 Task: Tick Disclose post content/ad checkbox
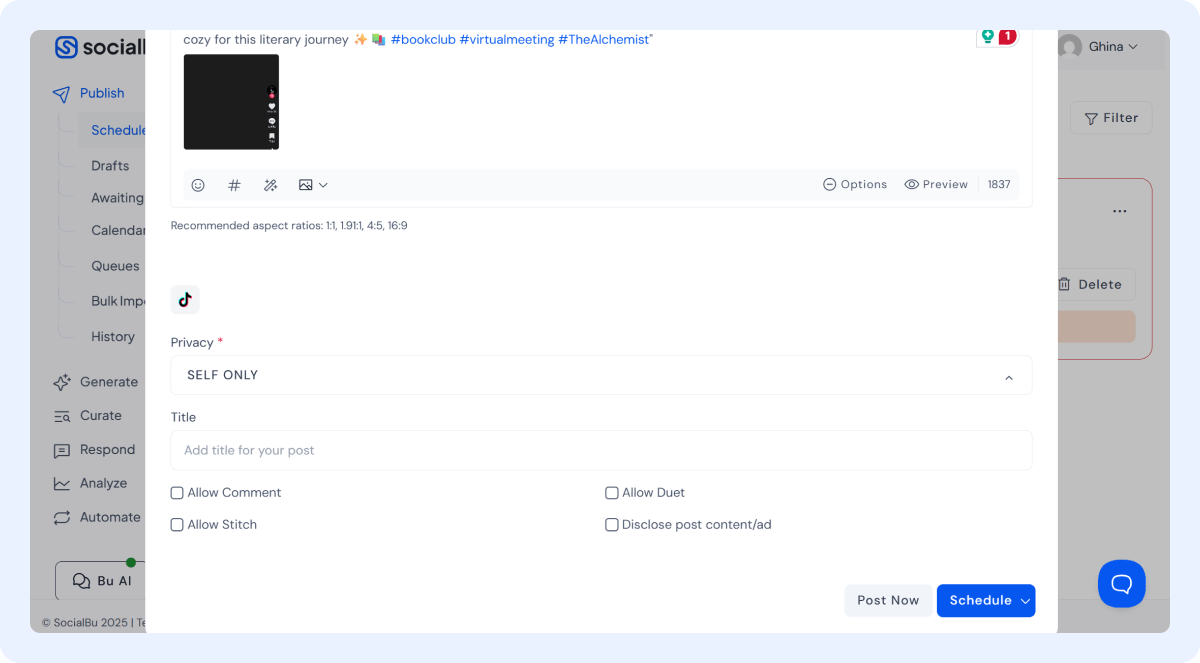[612, 525]
